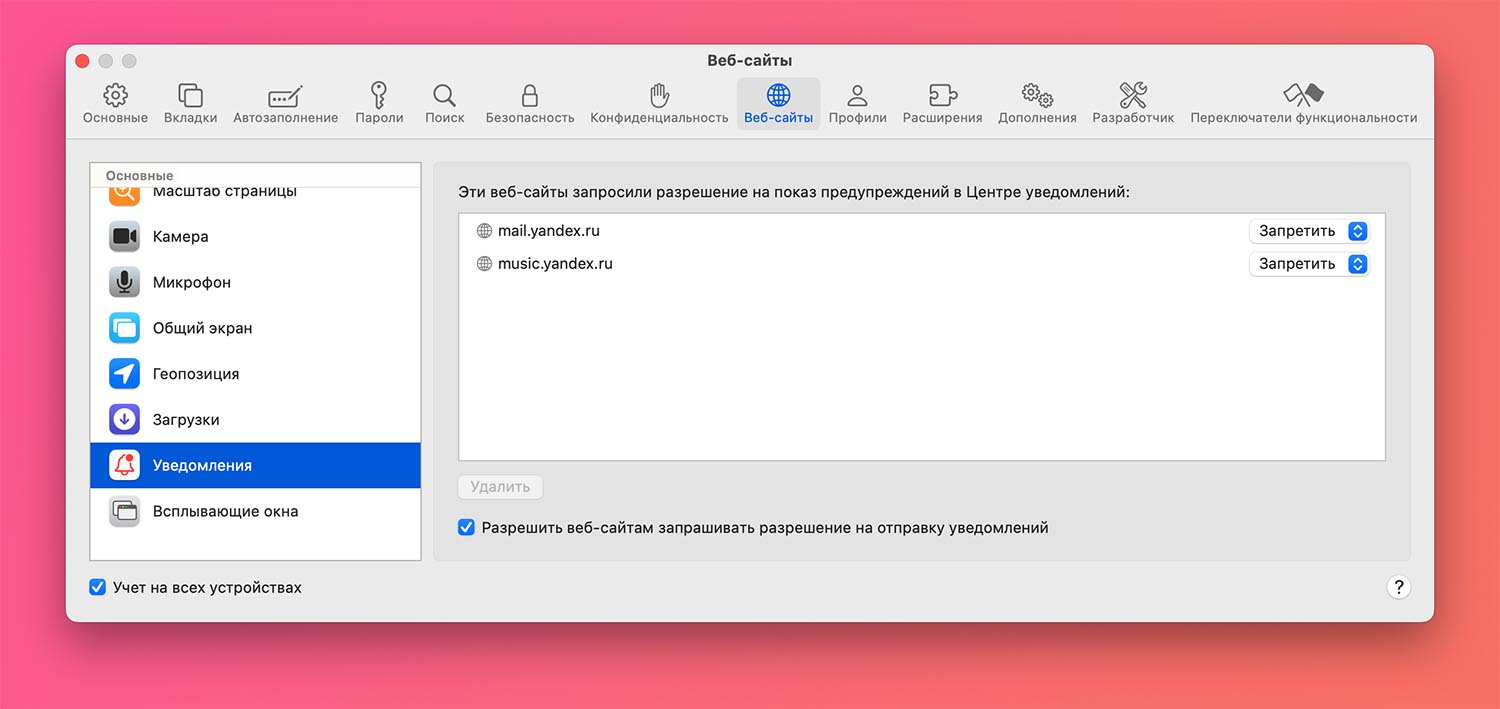Viewport: 1500px width, 709px height.
Task: Toggle Учет на всех устройствах checkbox
Action: [97, 587]
